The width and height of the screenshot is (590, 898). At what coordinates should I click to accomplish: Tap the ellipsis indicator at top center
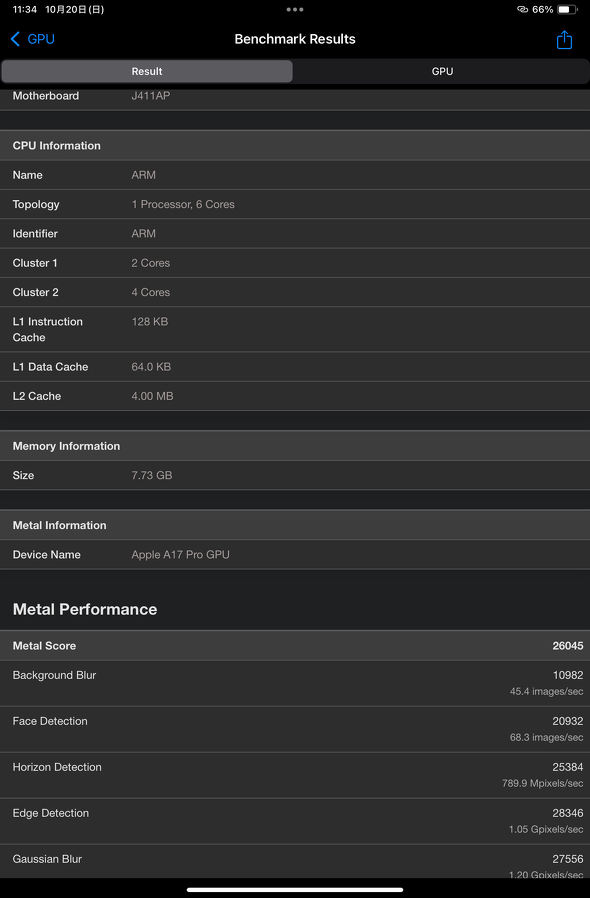pyautogui.click(x=295, y=9)
